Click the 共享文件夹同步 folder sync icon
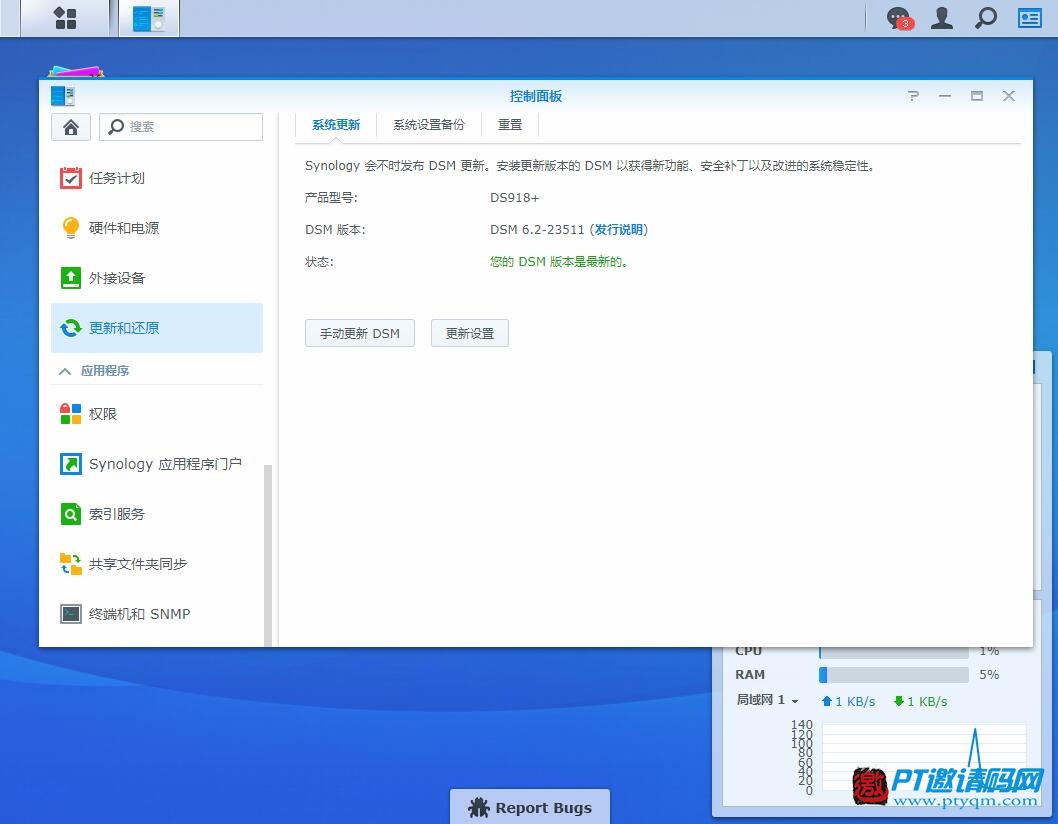The width and height of the screenshot is (1058, 824). [x=71, y=564]
